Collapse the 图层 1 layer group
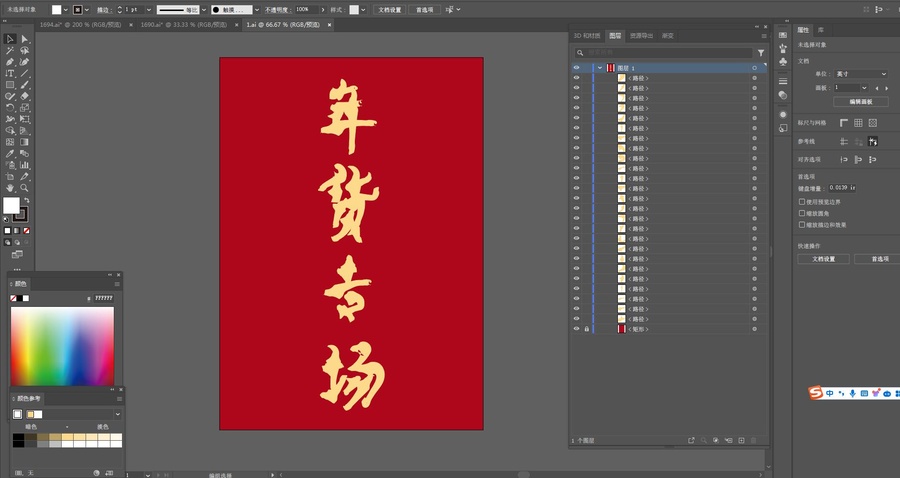 600,68
